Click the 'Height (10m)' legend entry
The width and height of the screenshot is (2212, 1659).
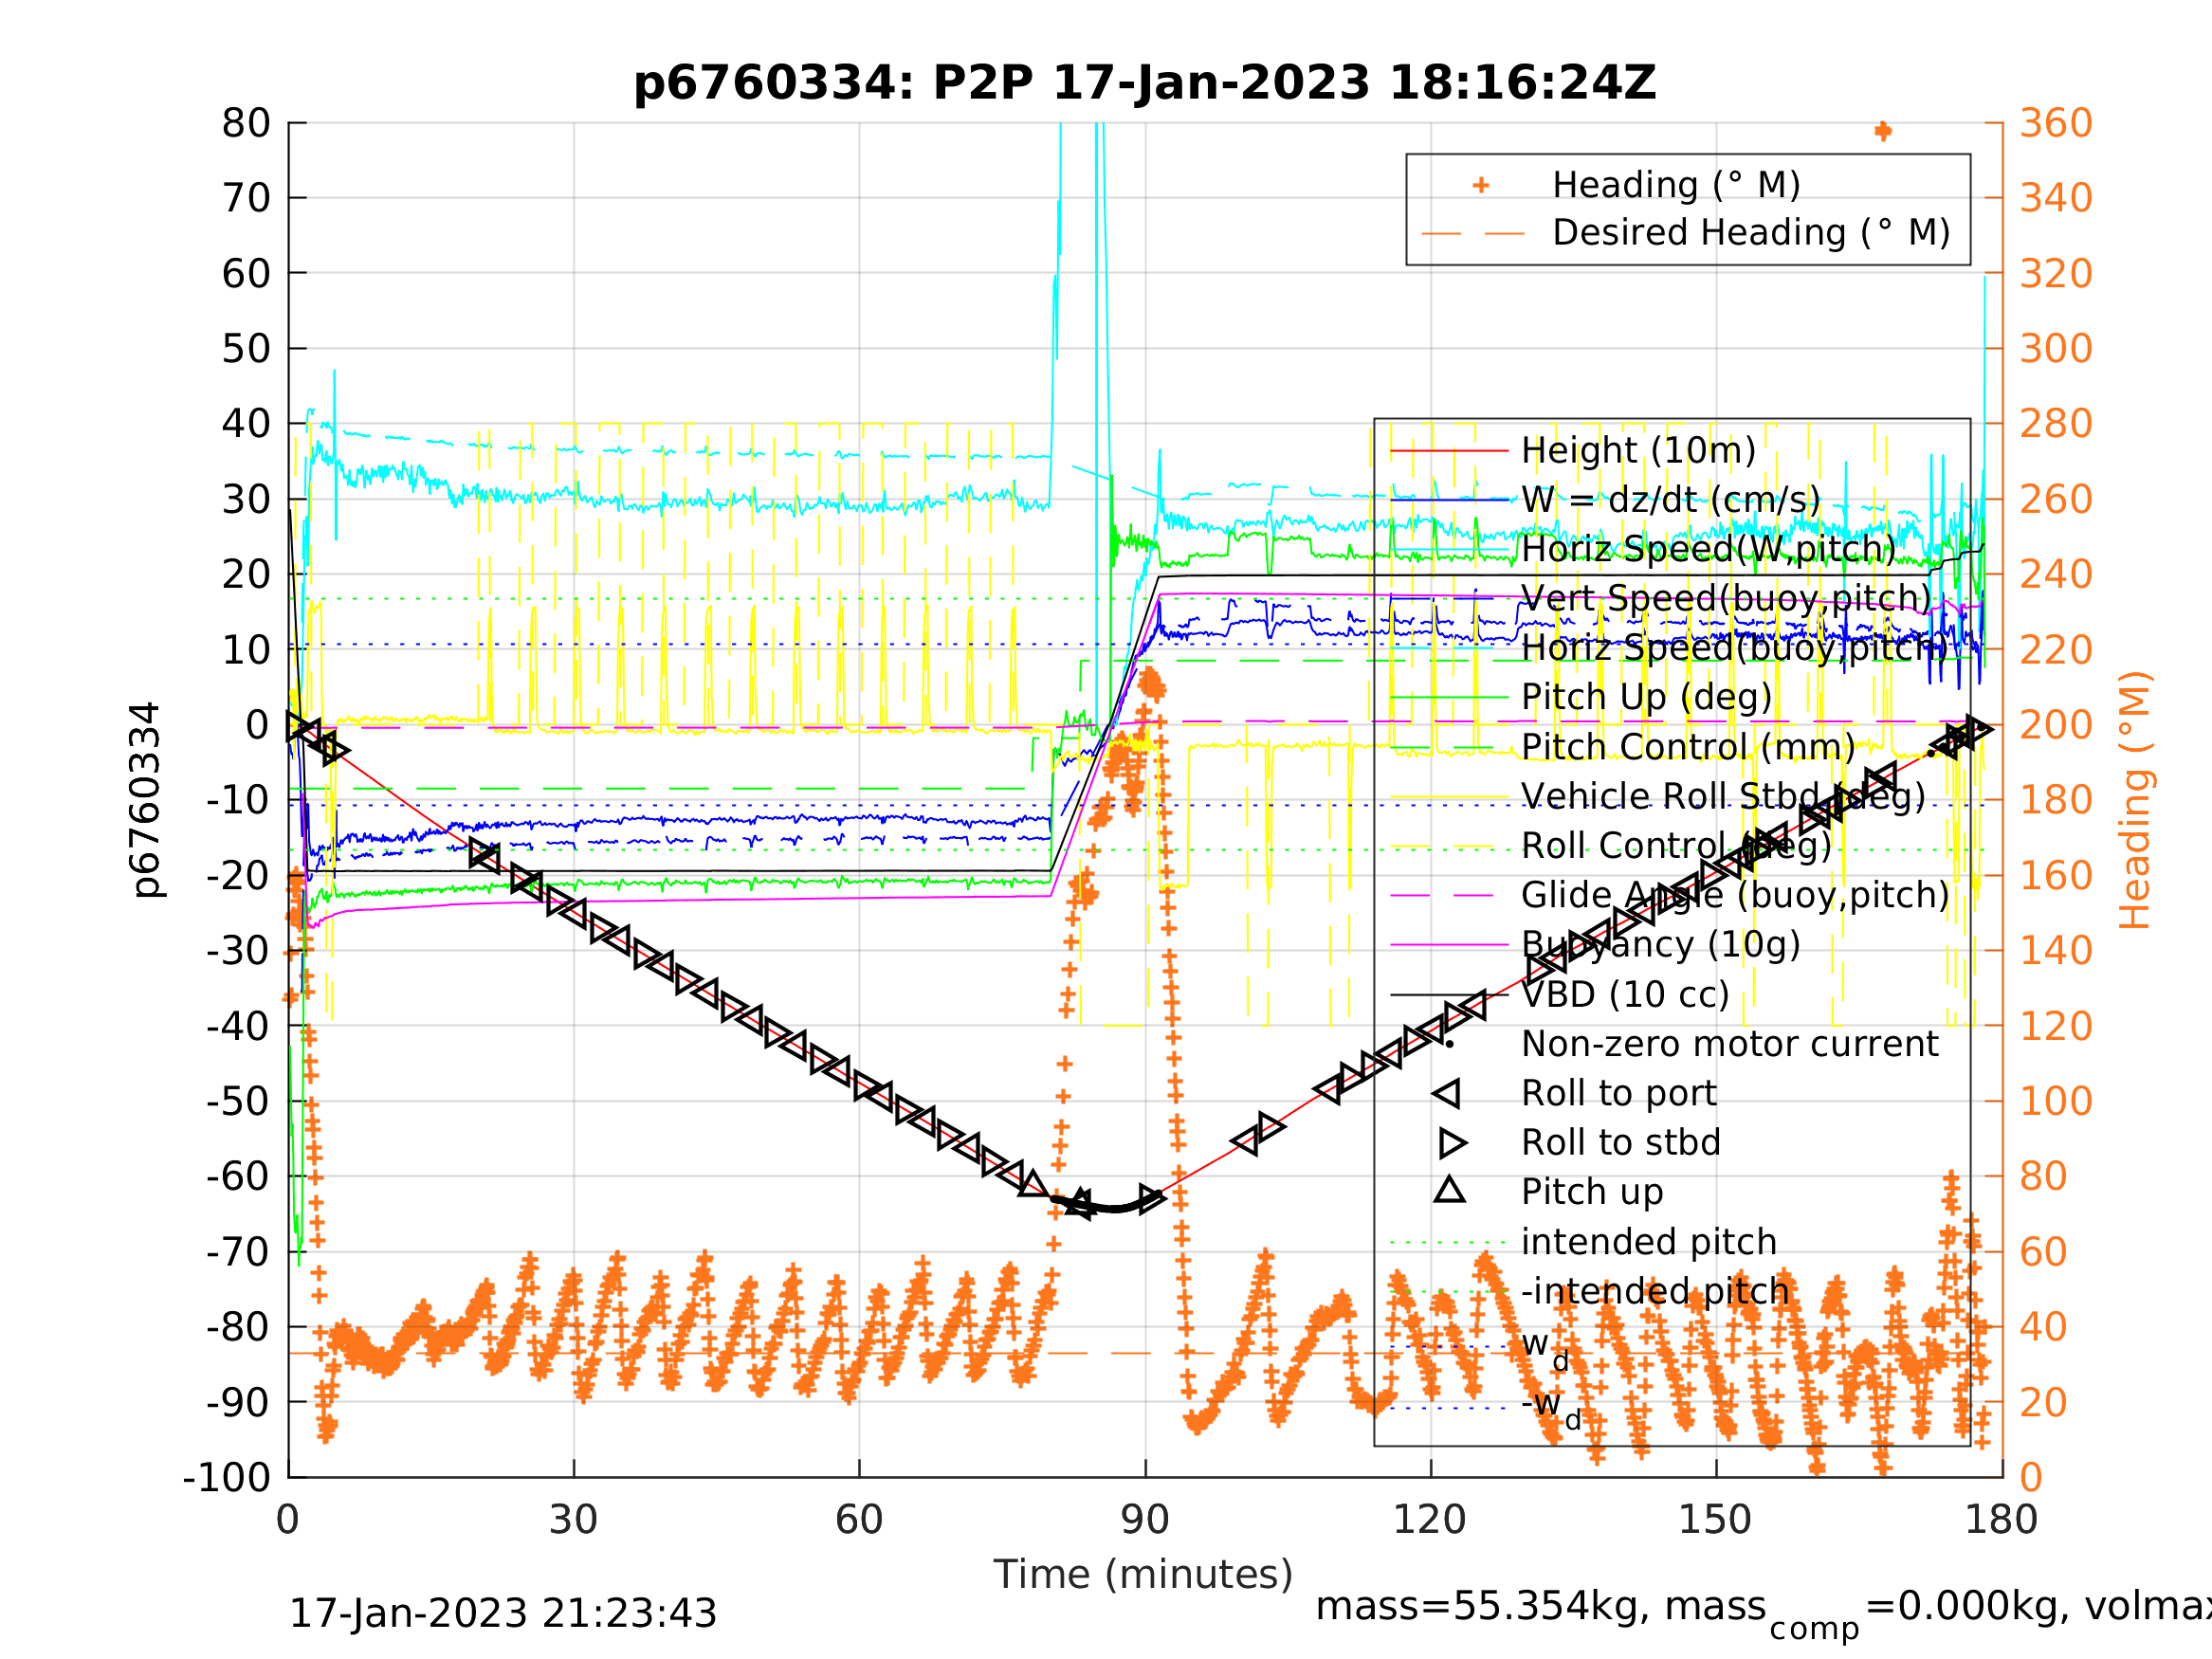click(1638, 451)
